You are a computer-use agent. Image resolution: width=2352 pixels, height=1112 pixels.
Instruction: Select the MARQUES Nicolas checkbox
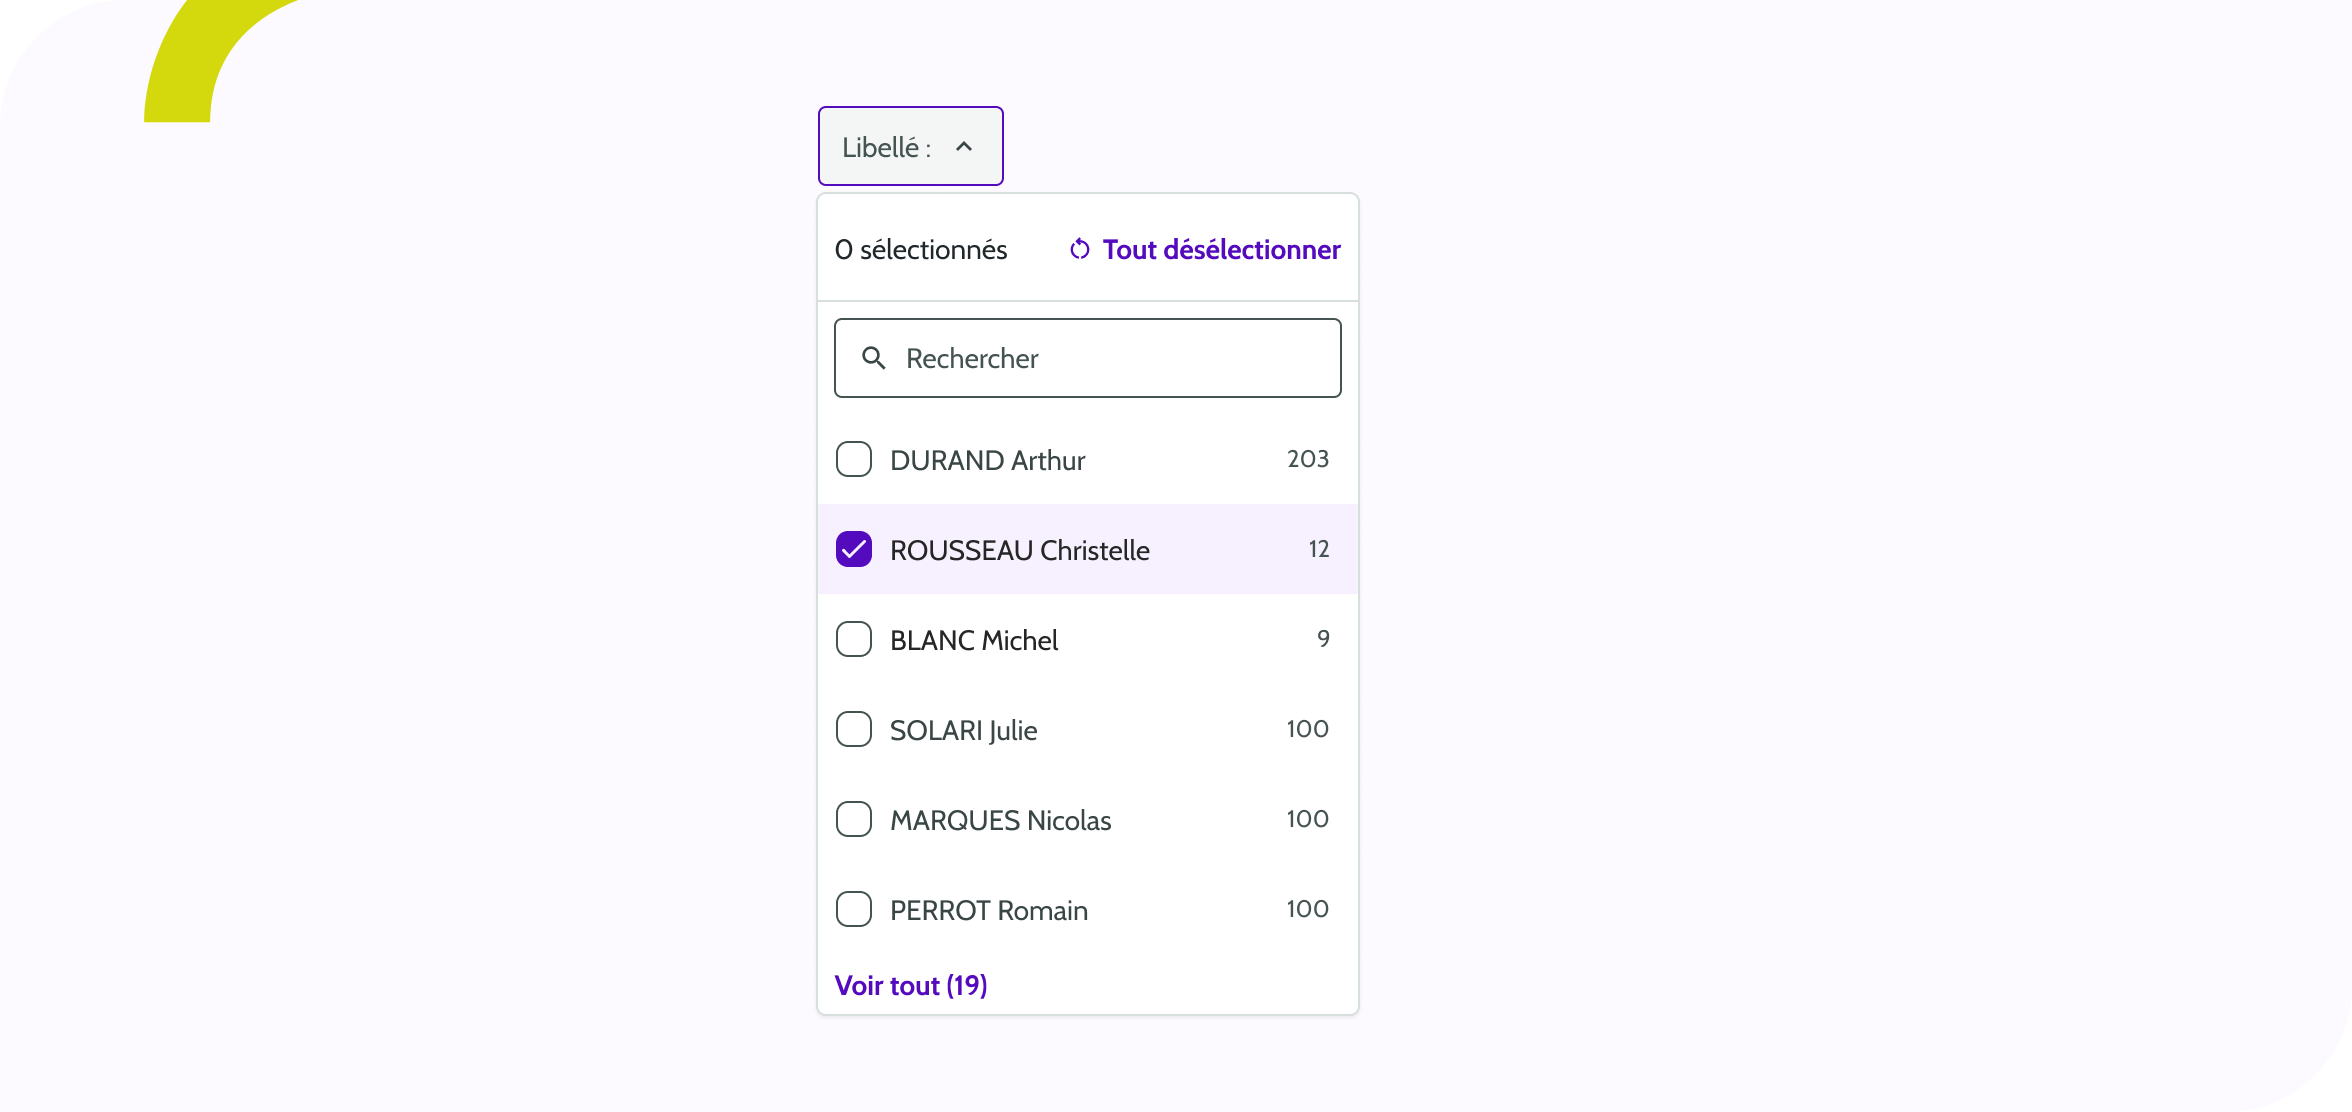tap(854, 820)
